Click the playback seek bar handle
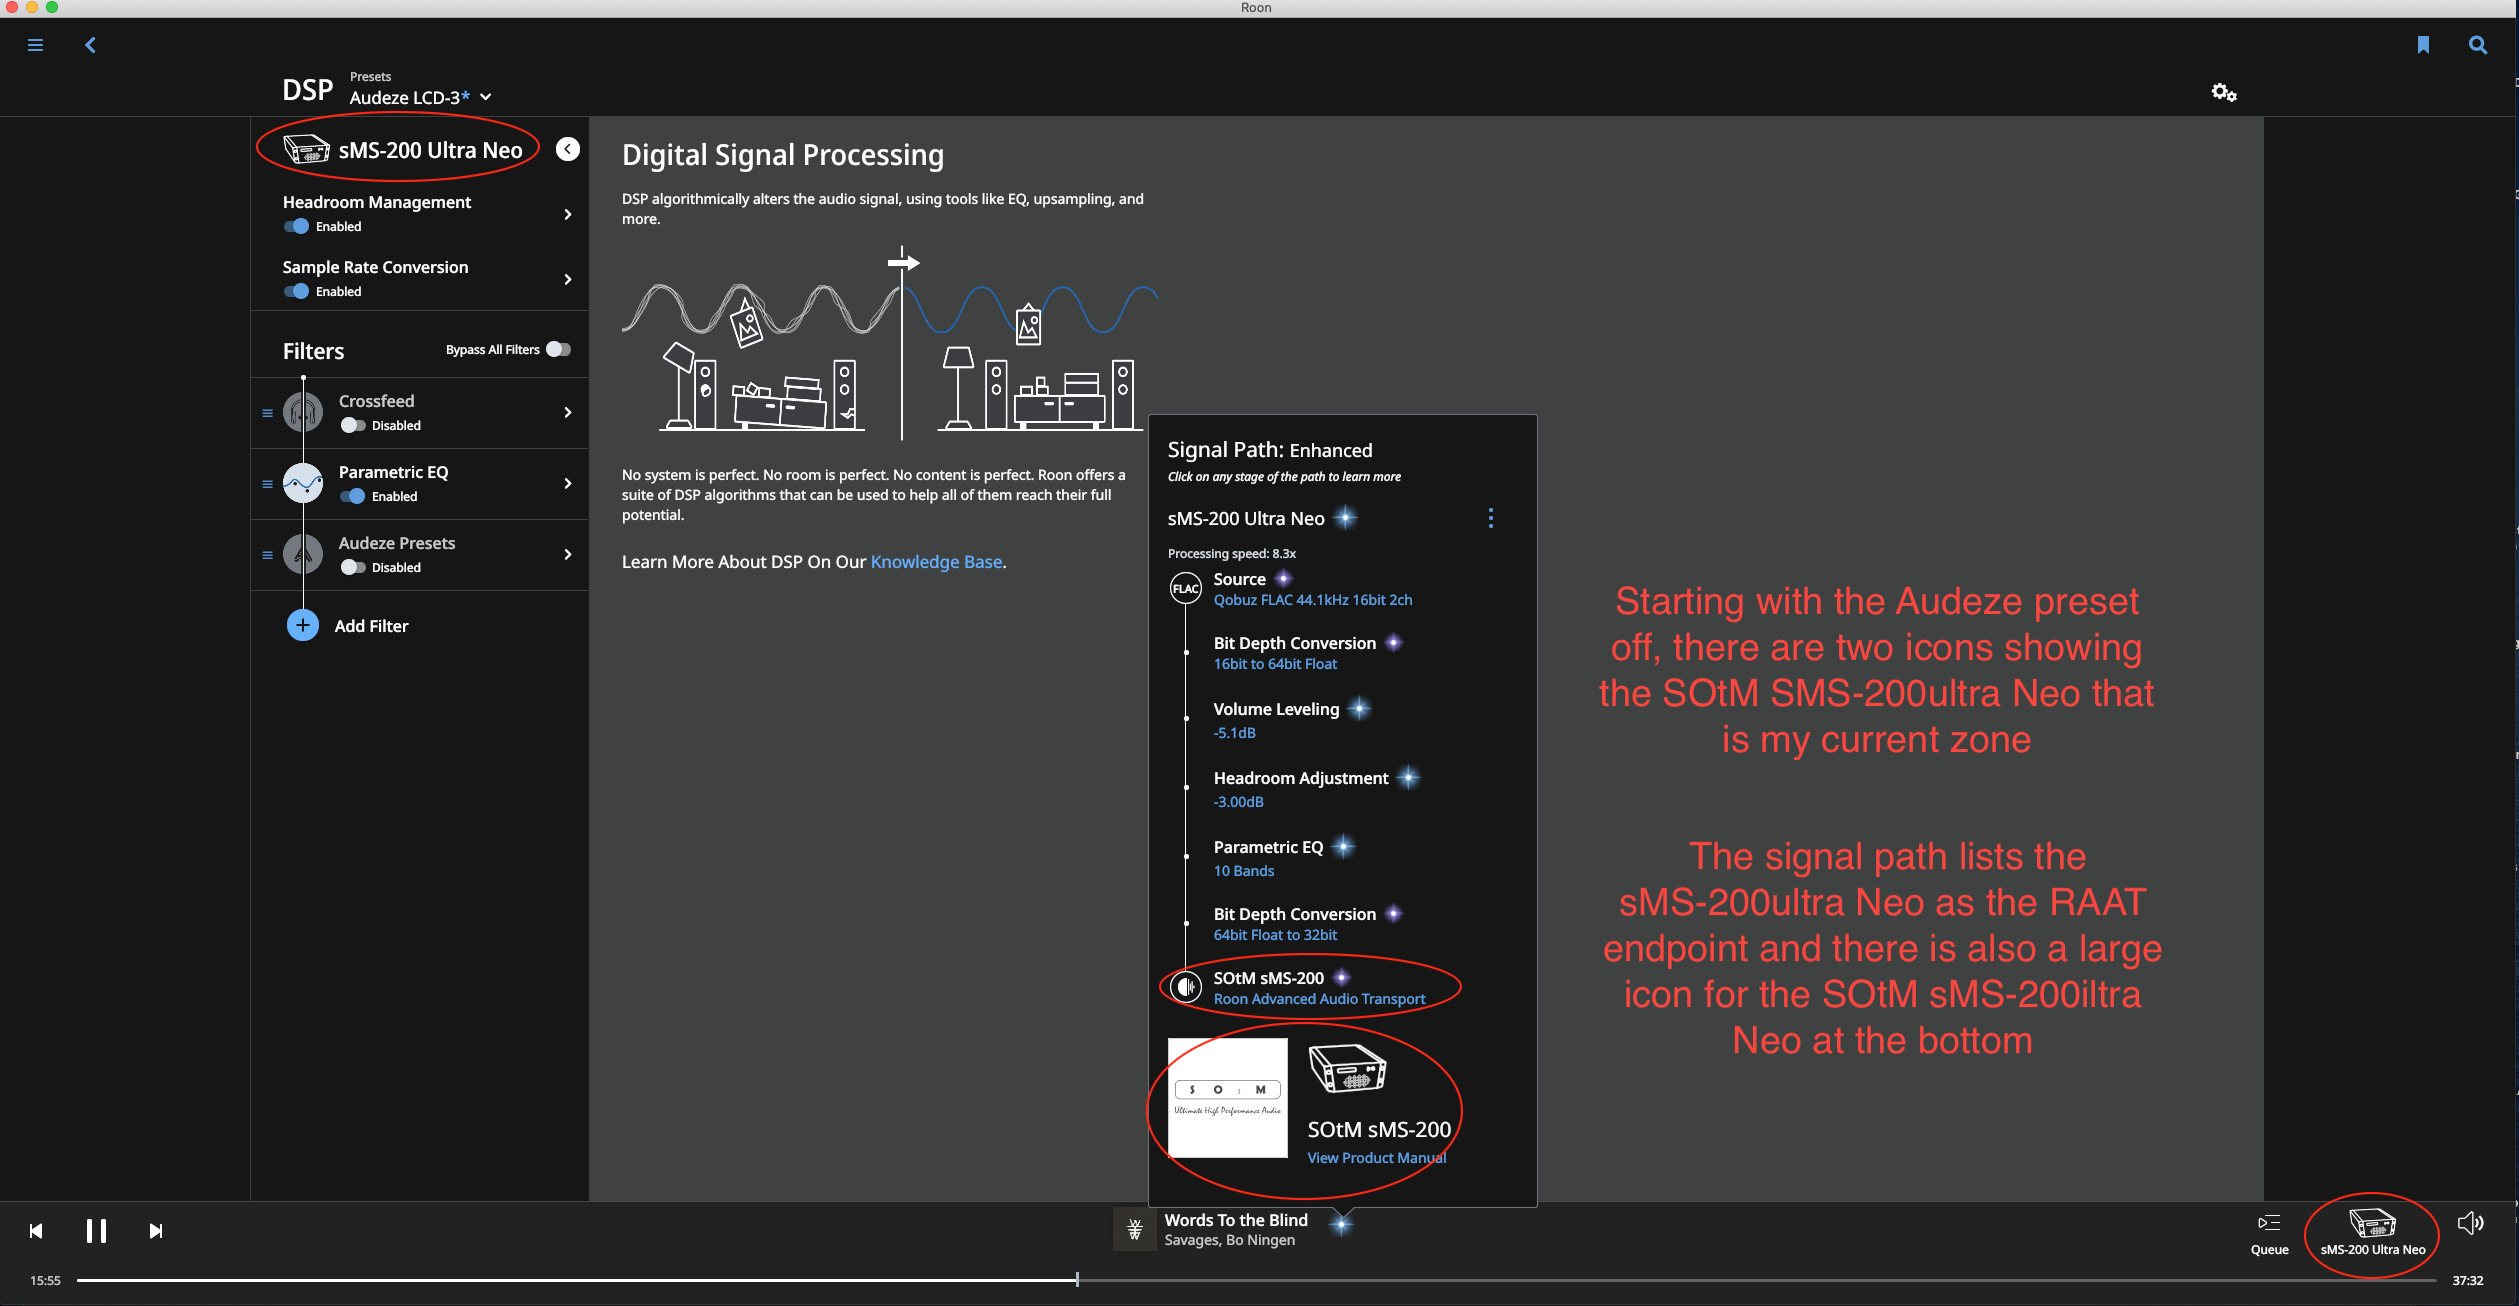 coord(1077,1279)
